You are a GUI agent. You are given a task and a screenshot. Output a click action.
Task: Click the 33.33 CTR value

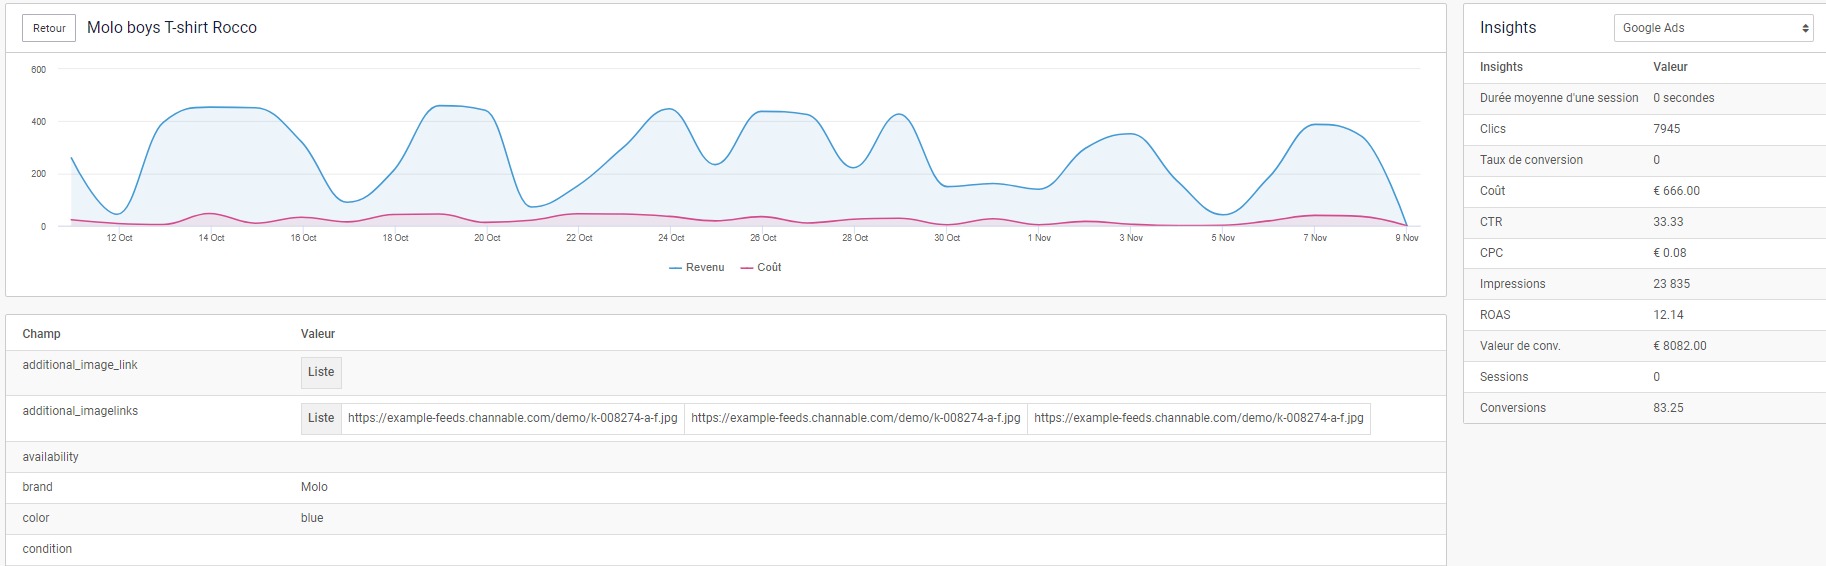pyautogui.click(x=1668, y=222)
